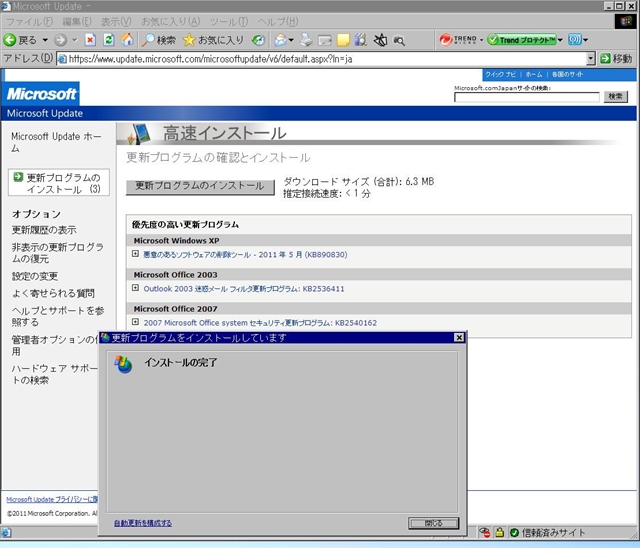Screen dimensions: 640x548
Task: Open the 表示(V) menu
Action: pyautogui.click(x=116, y=21)
